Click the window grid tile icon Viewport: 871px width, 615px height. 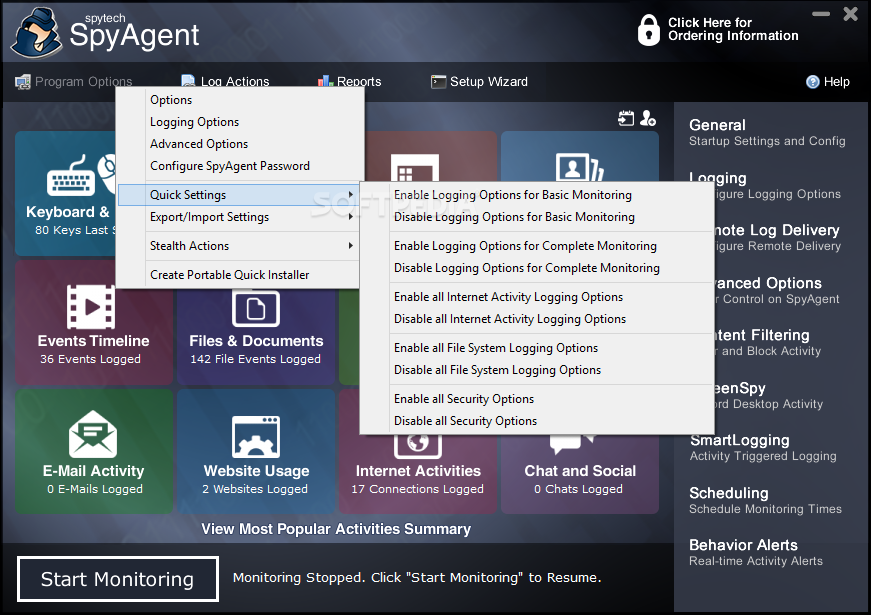coord(414,168)
